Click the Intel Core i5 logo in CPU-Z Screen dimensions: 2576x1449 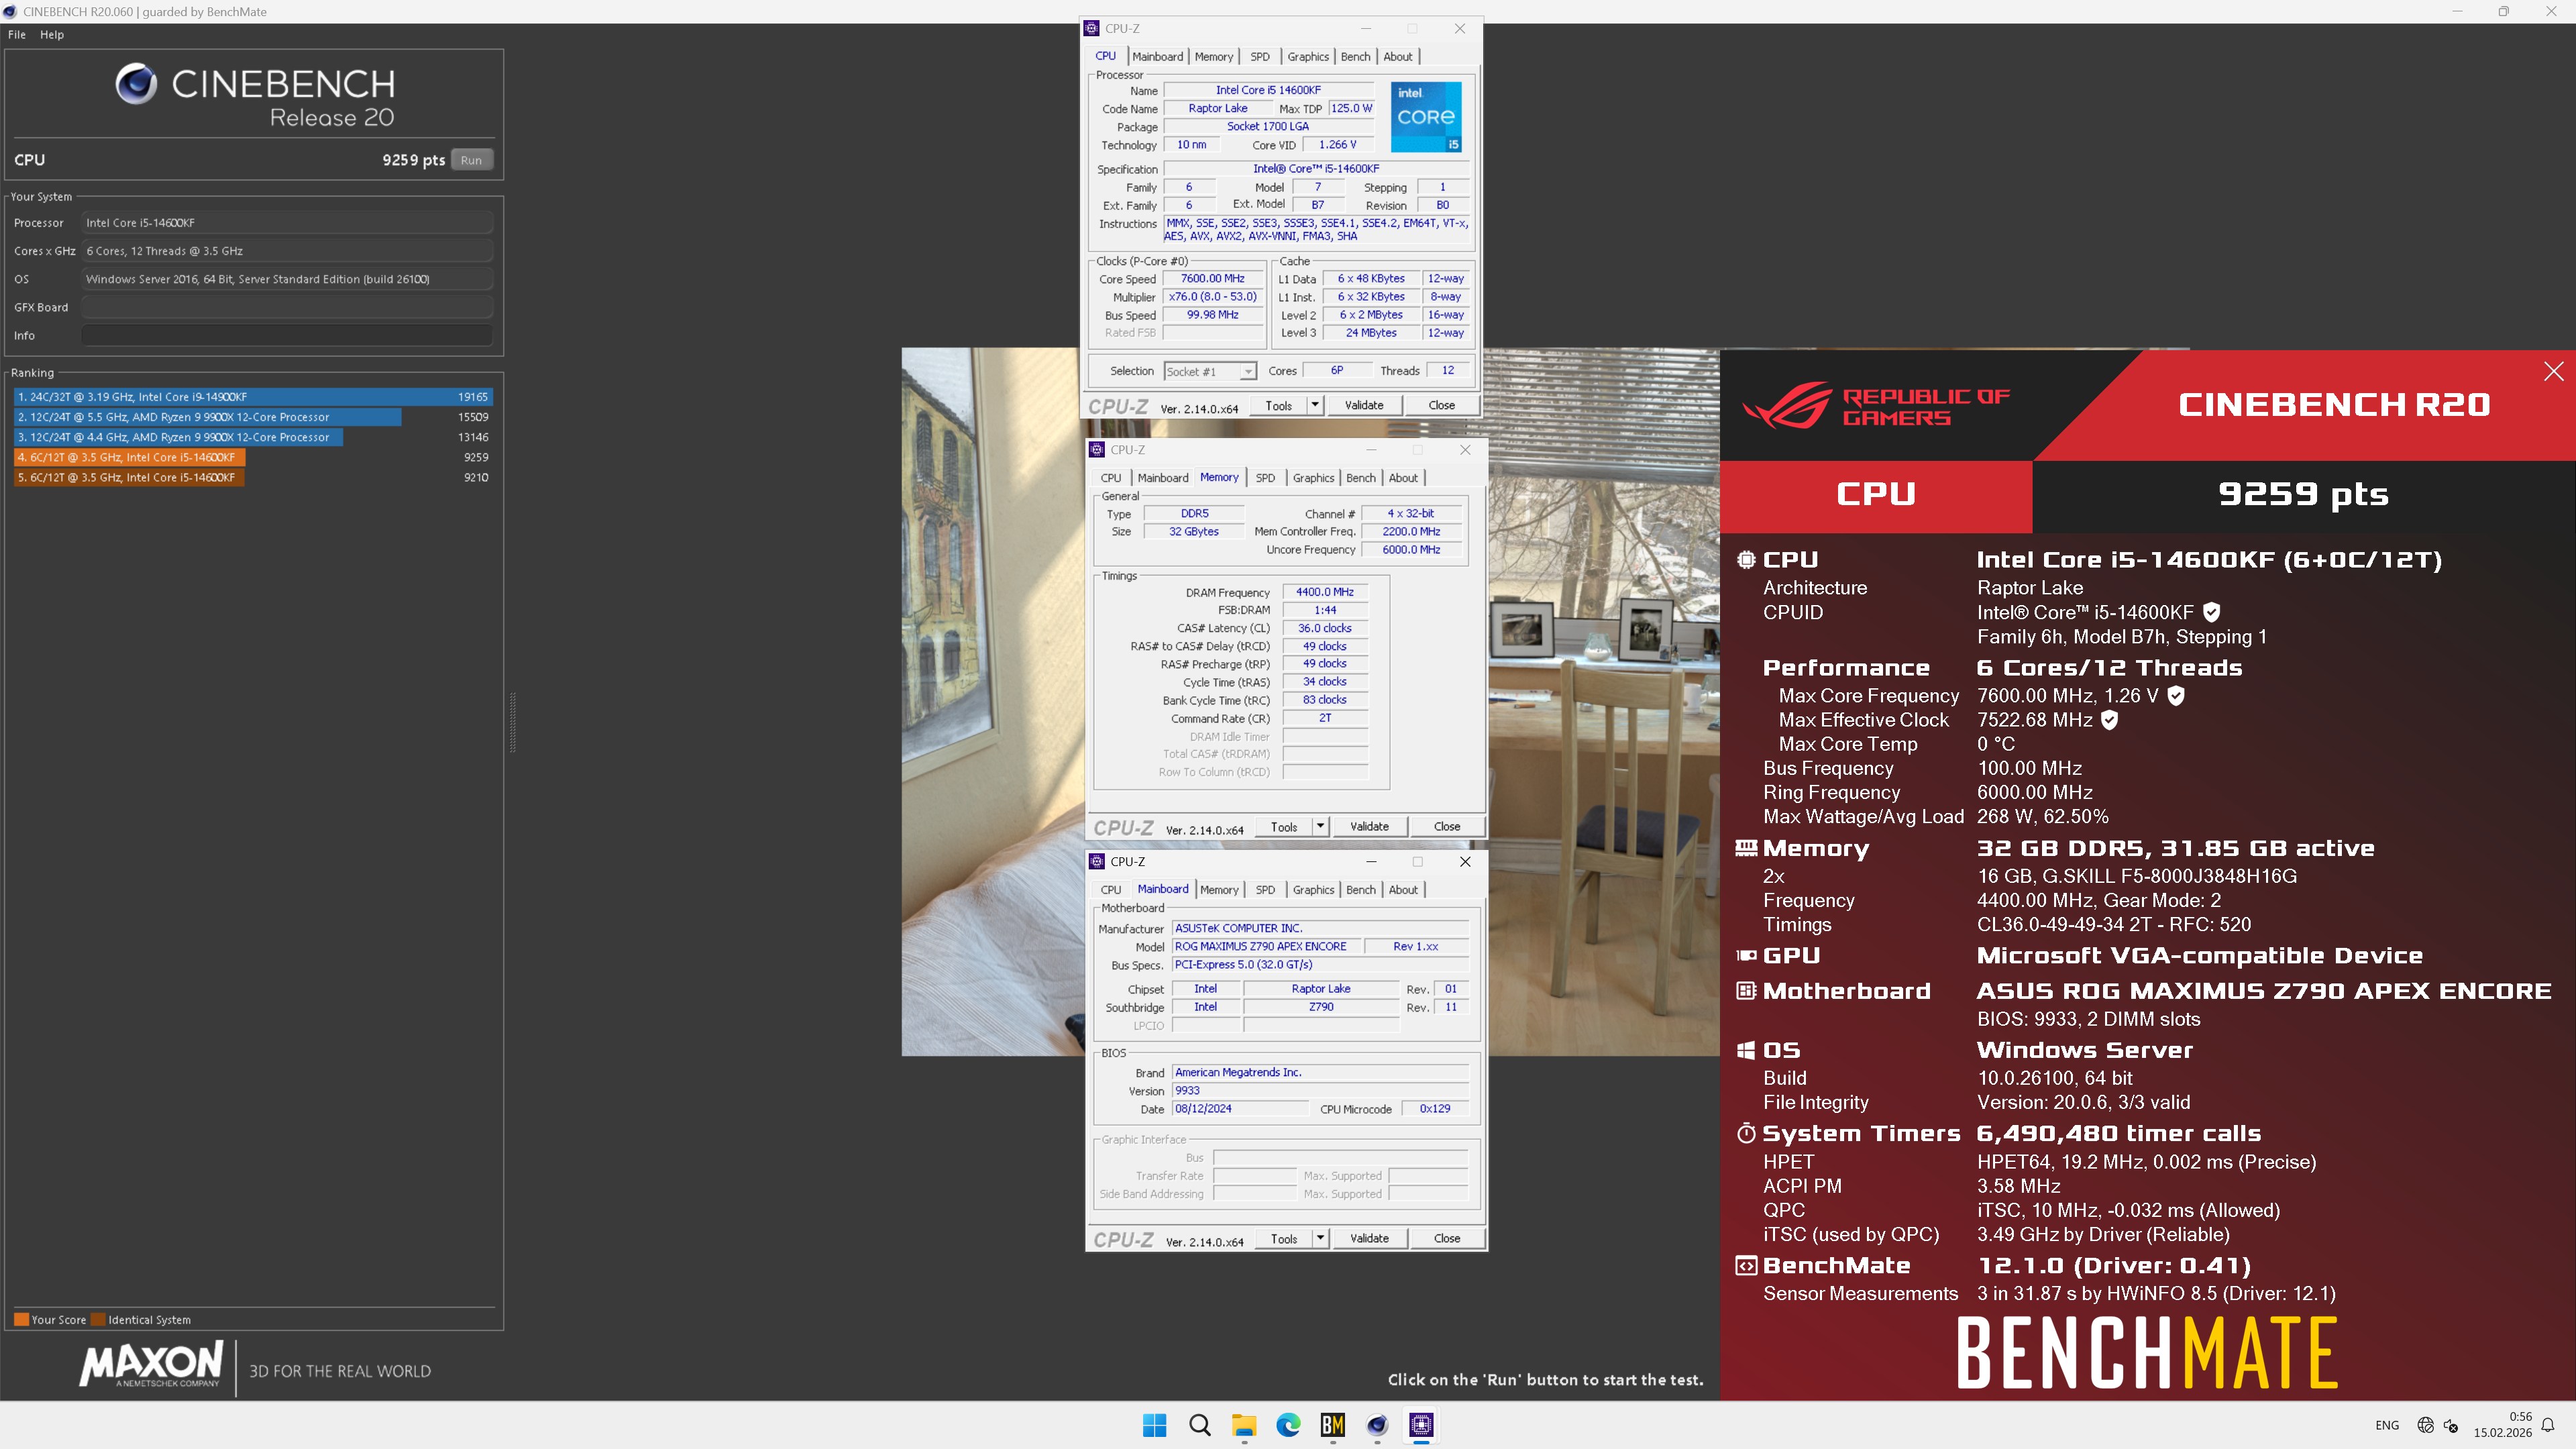[1426, 117]
